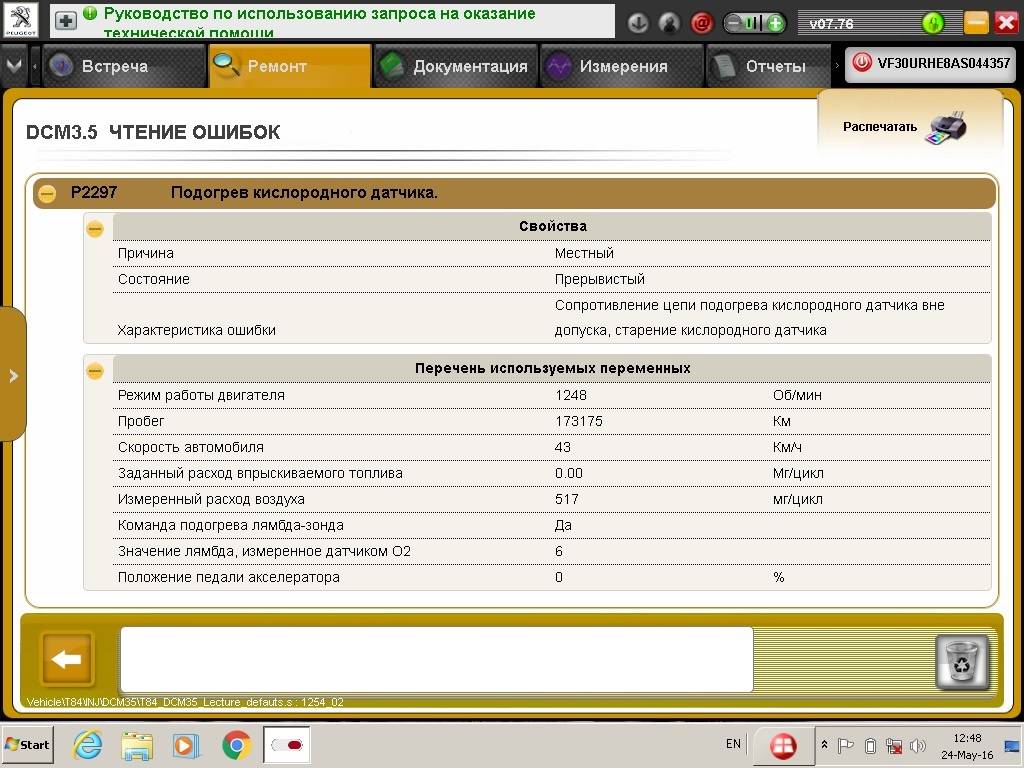Click the download arrow icon in top bar

tap(636, 23)
